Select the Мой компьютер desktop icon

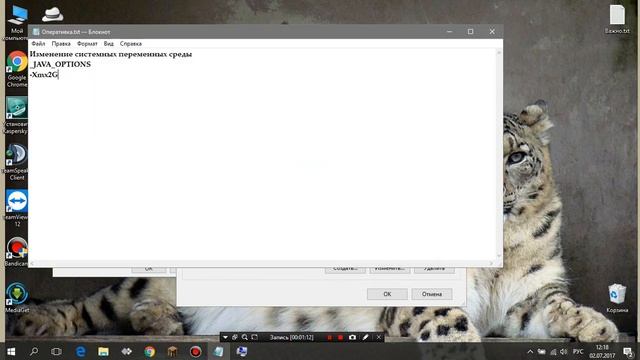[16, 22]
